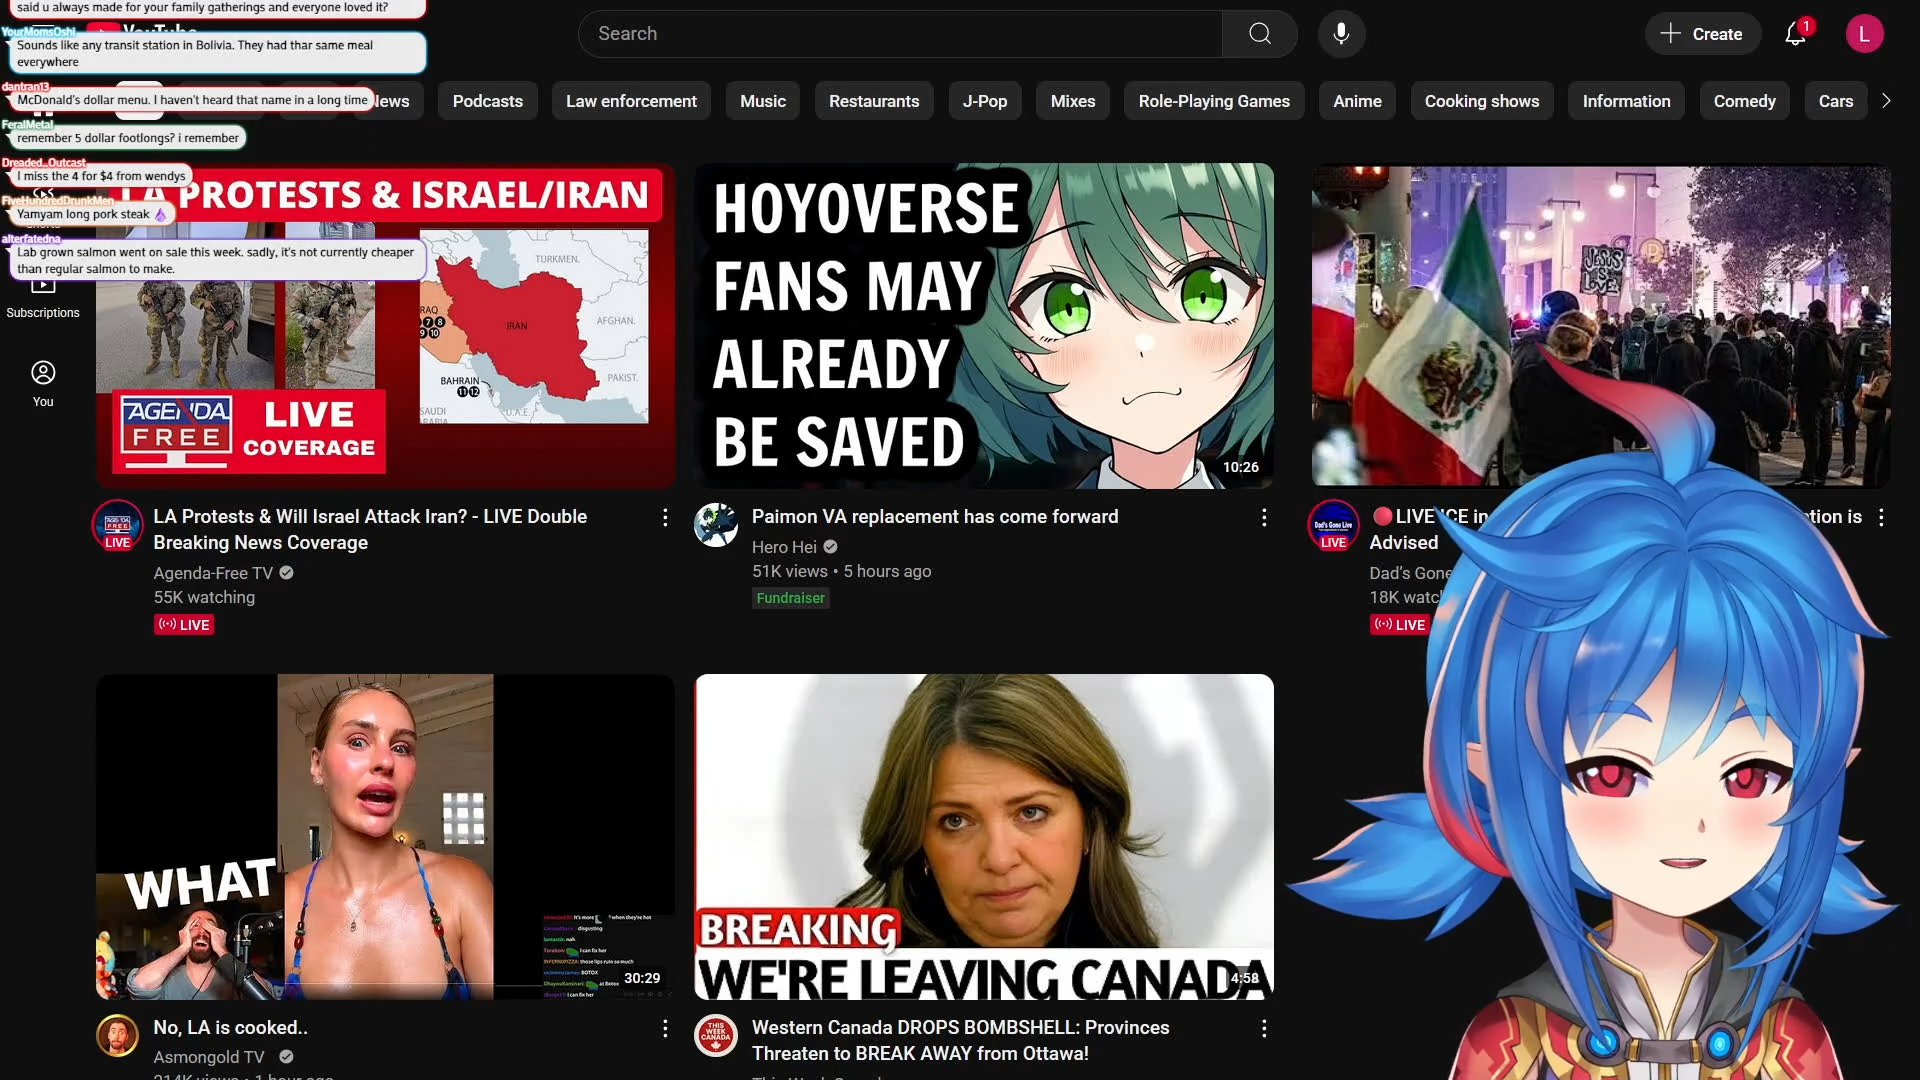Screen dimensions: 1920x1080
Task: Select the Podcasts category chip
Action: click(x=488, y=101)
